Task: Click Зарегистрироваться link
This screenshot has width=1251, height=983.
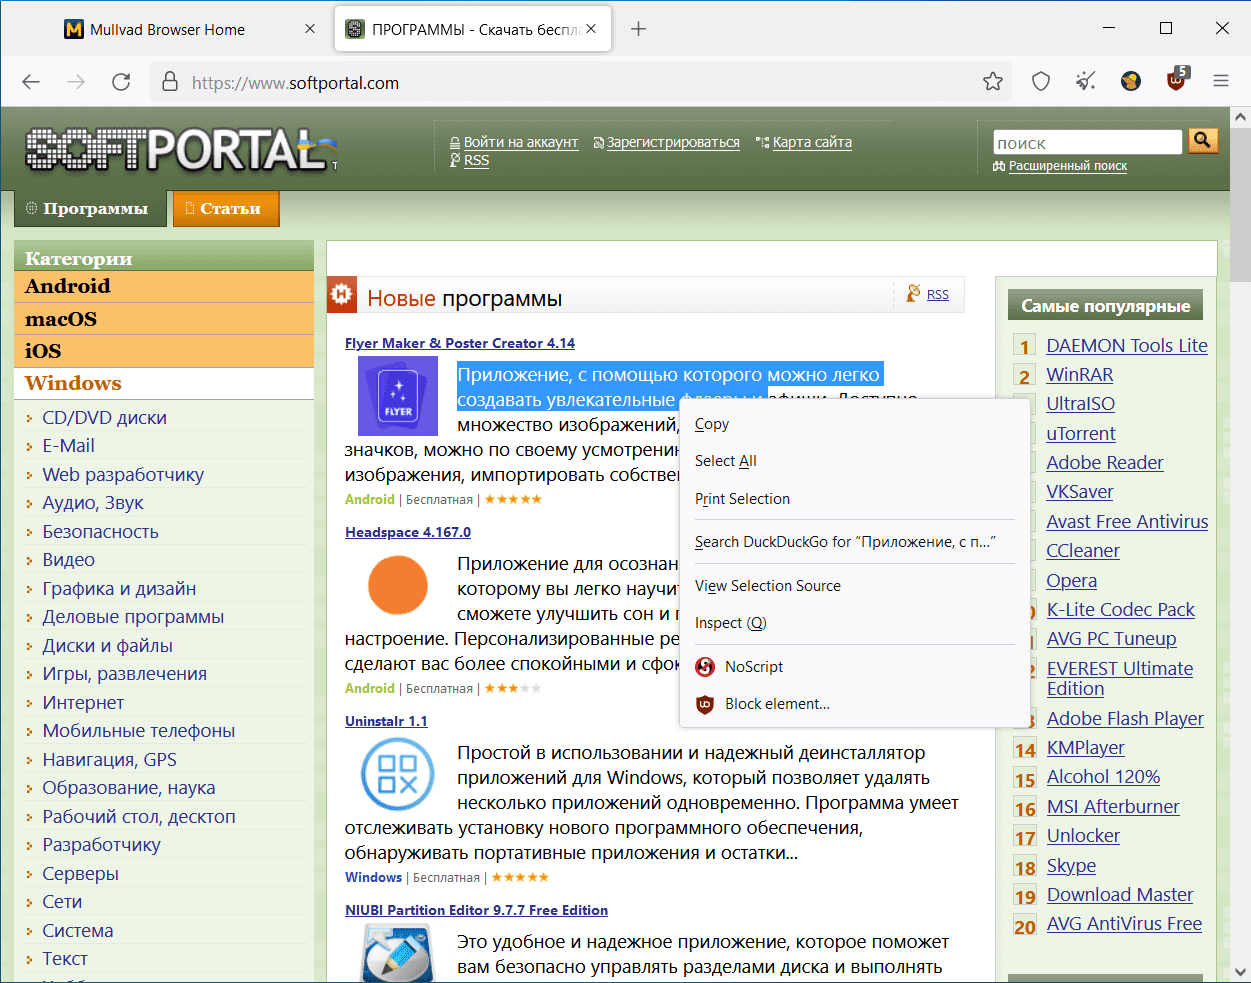Action: pyautogui.click(x=673, y=142)
